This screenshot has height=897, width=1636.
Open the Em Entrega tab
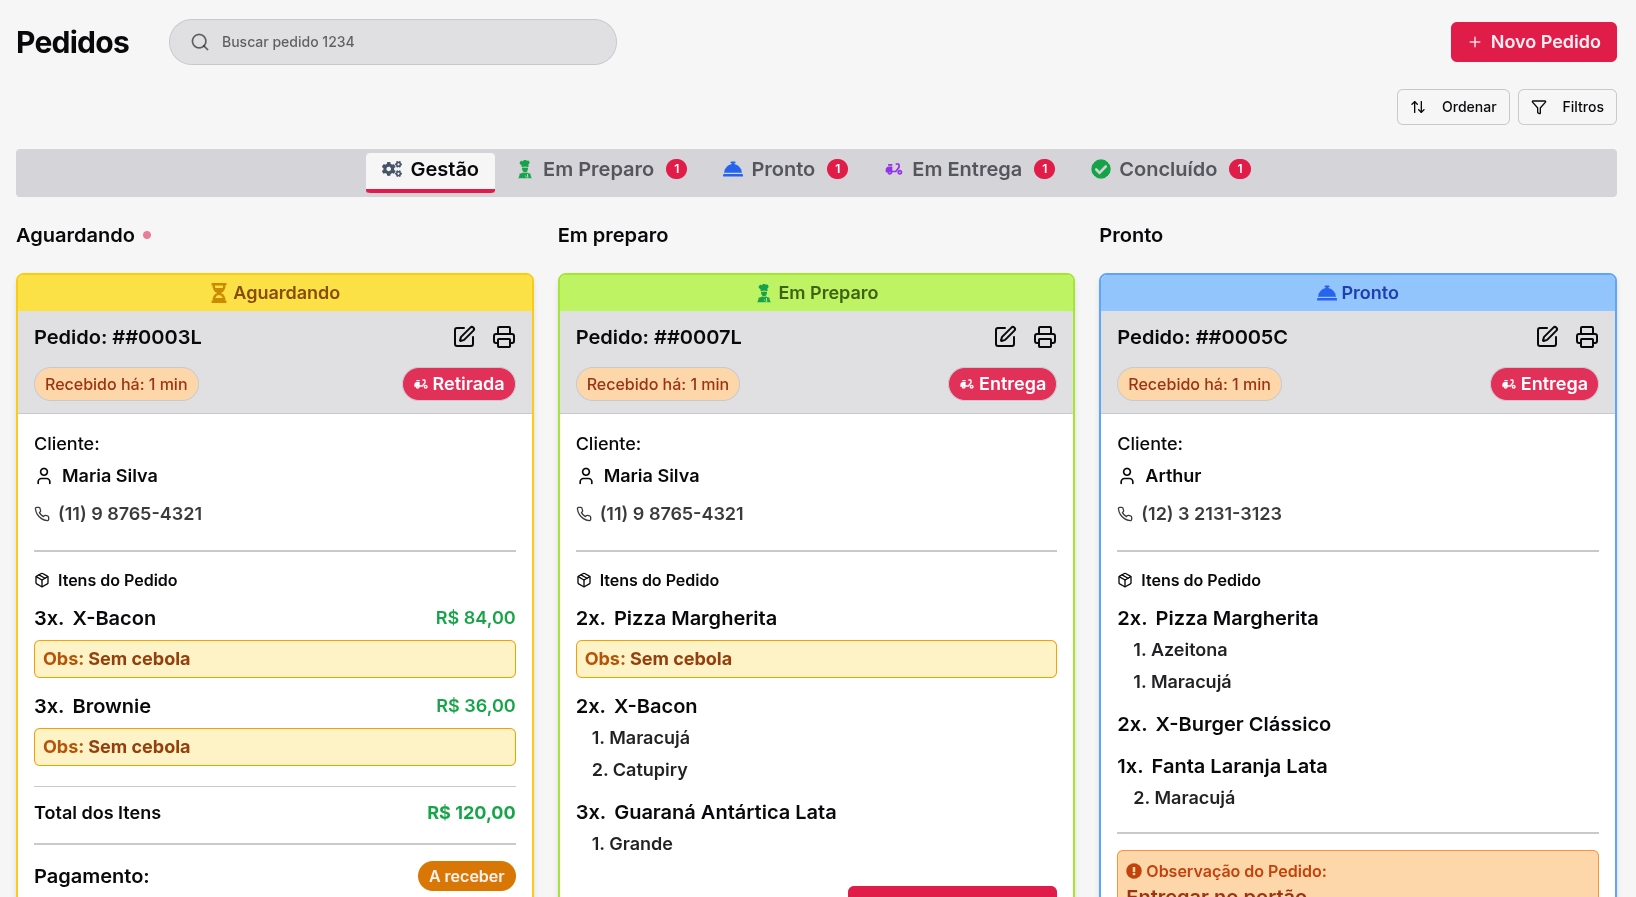click(x=969, y=169)
